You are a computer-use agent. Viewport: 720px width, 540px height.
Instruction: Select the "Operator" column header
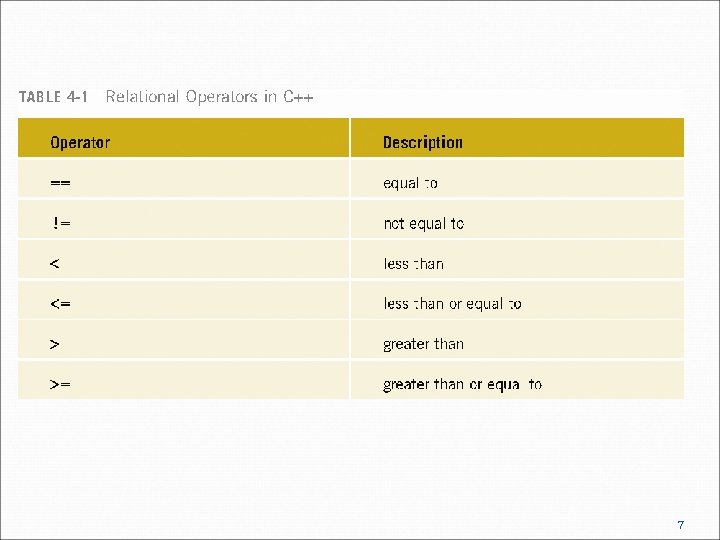click(80, 142)
